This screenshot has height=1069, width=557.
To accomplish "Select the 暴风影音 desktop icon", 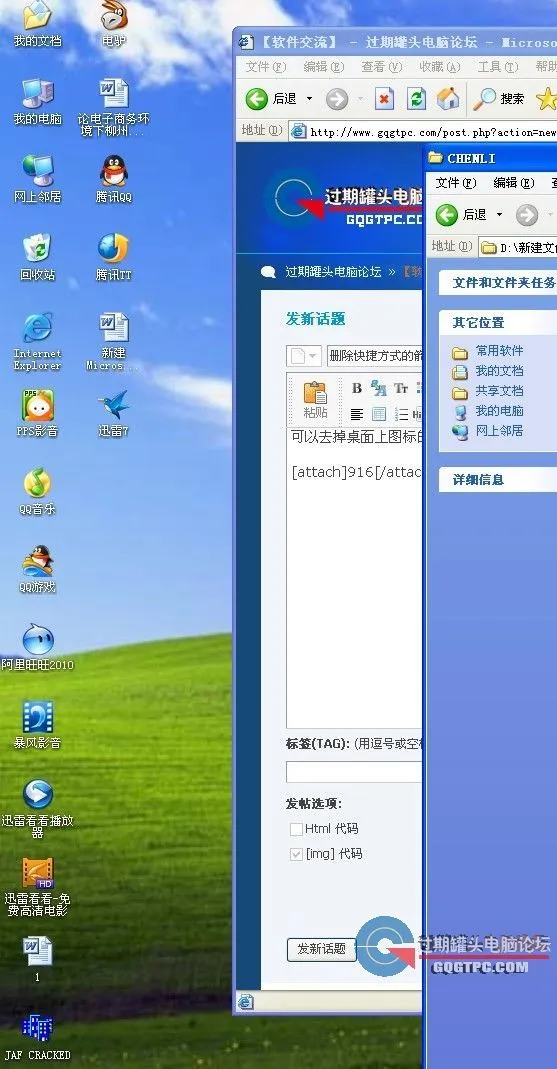I will (37, 725).
